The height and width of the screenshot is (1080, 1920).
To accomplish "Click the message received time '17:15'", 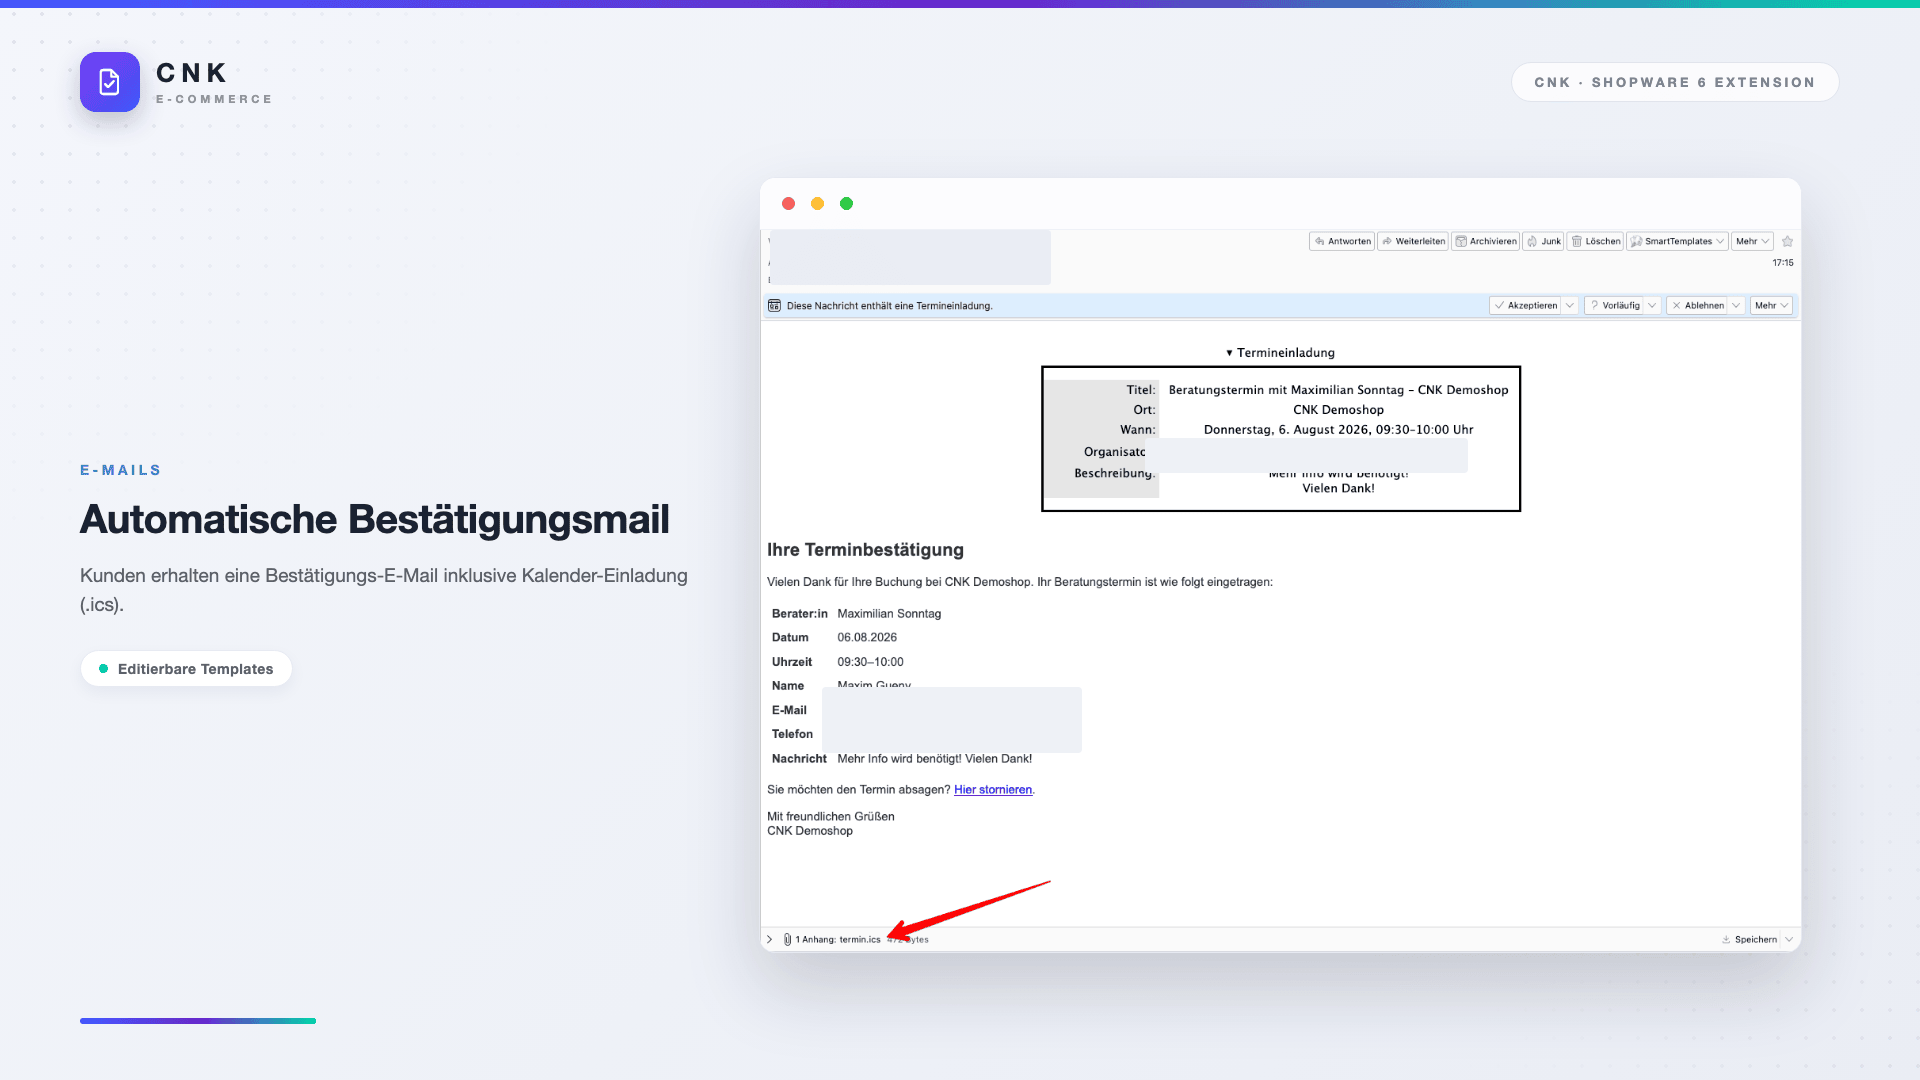I will point(1783,263).
